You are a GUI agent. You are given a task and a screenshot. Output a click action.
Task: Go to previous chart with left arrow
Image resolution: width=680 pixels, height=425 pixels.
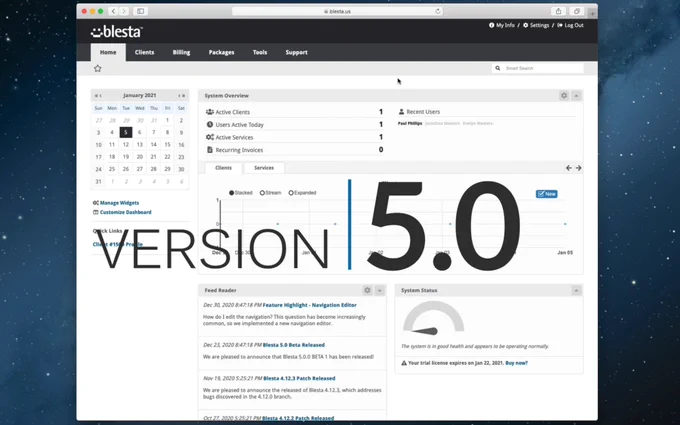(x=569, y=168)
